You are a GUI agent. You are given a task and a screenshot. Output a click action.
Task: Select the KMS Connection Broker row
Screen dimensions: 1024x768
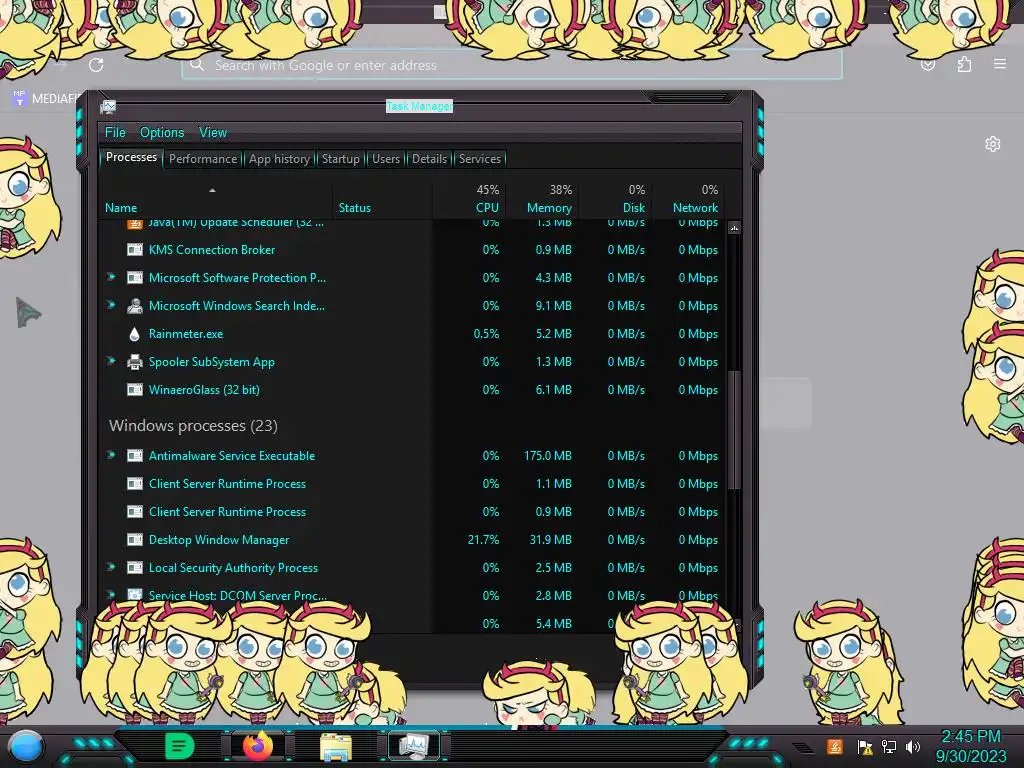[413, 249]
